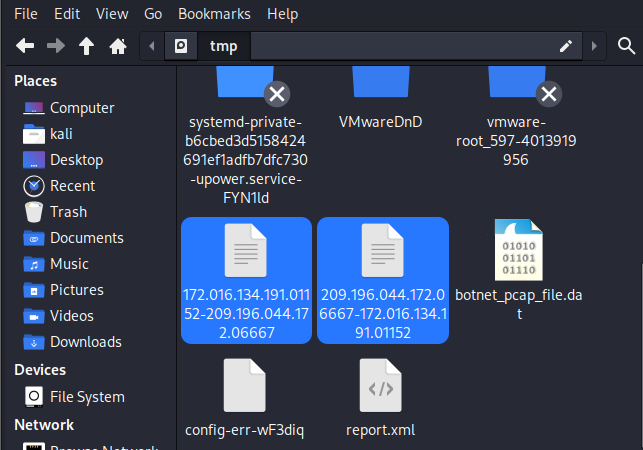
Task: Open the Edit menu
Action: coord(67,14)
